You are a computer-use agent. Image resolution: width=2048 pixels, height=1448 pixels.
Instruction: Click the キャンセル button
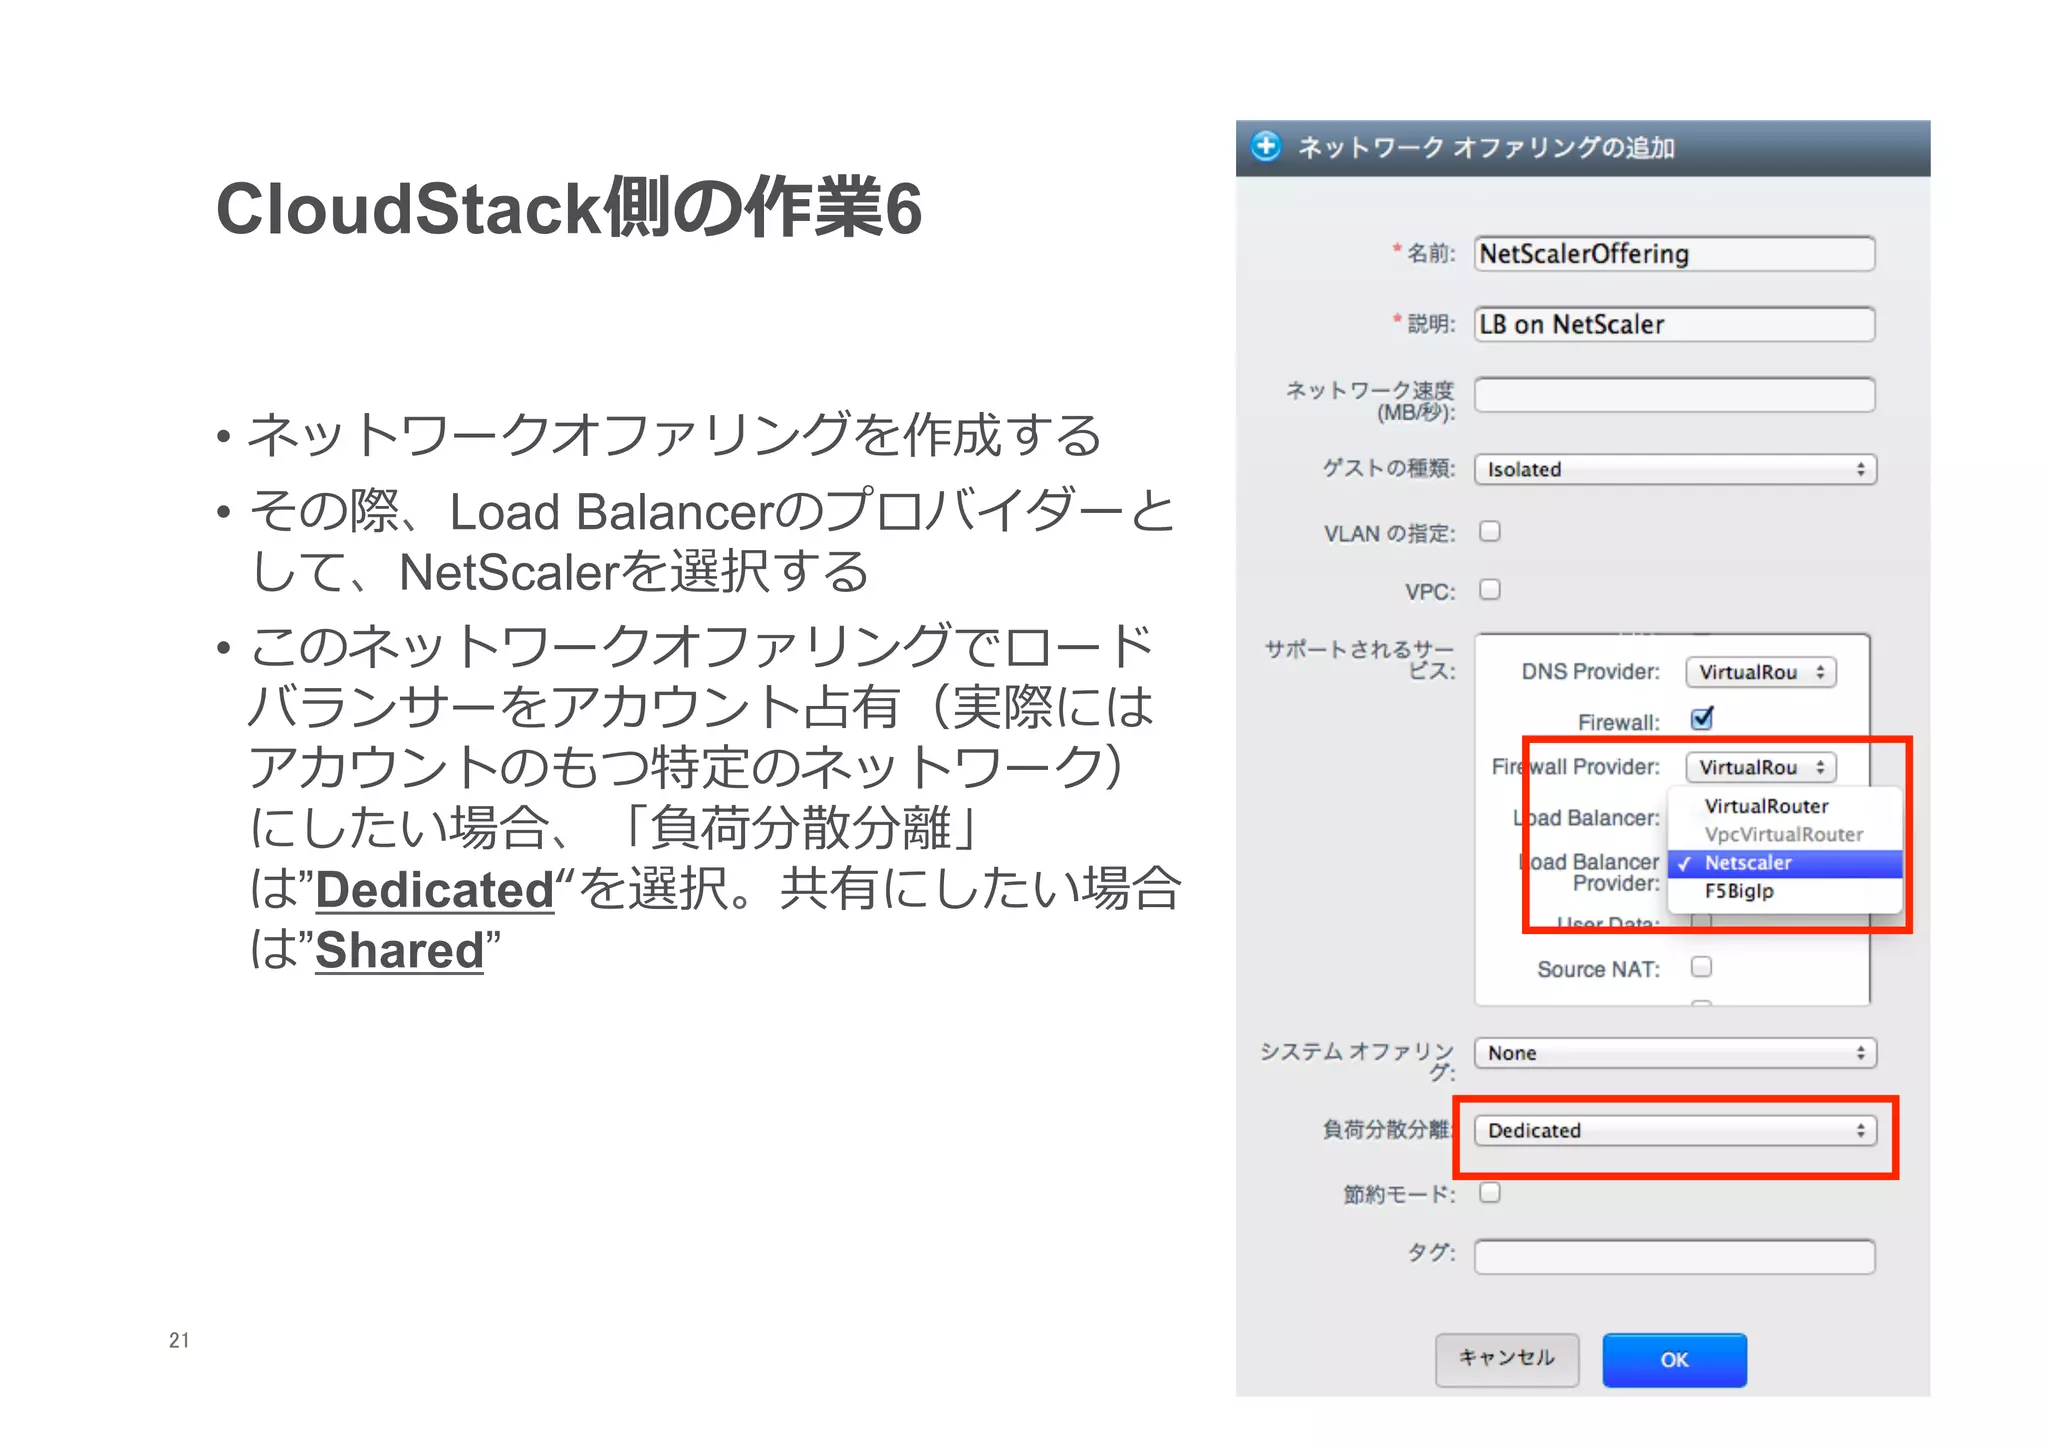pos(1507,1359)
